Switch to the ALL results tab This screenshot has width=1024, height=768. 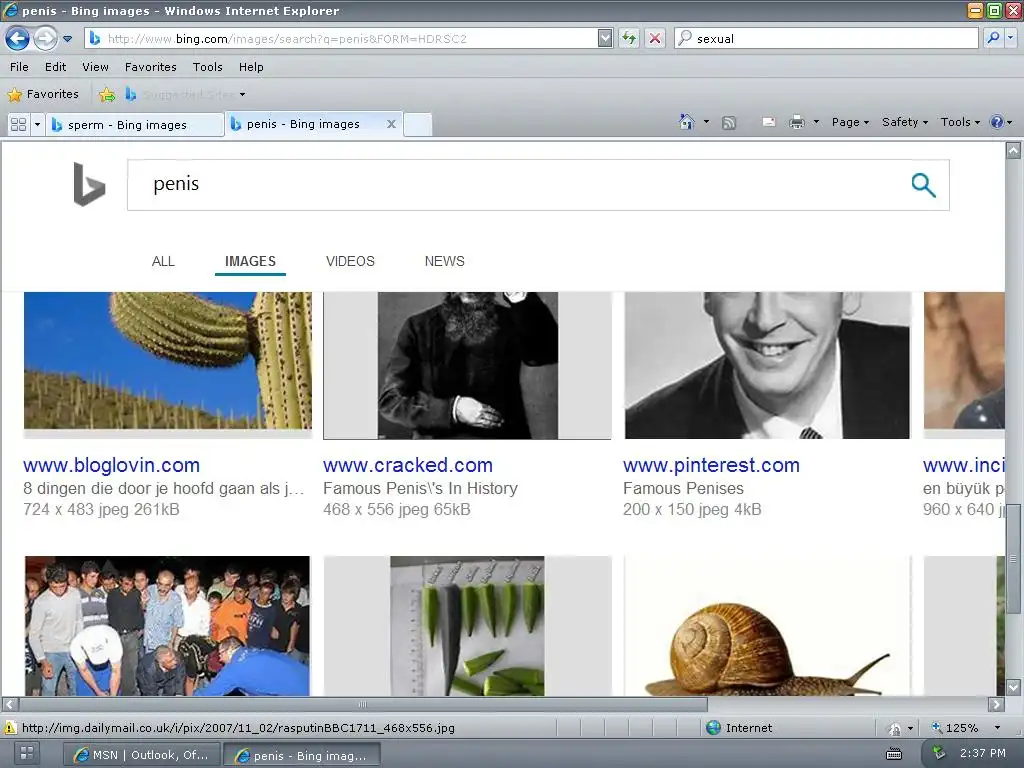tap(163, 261)
